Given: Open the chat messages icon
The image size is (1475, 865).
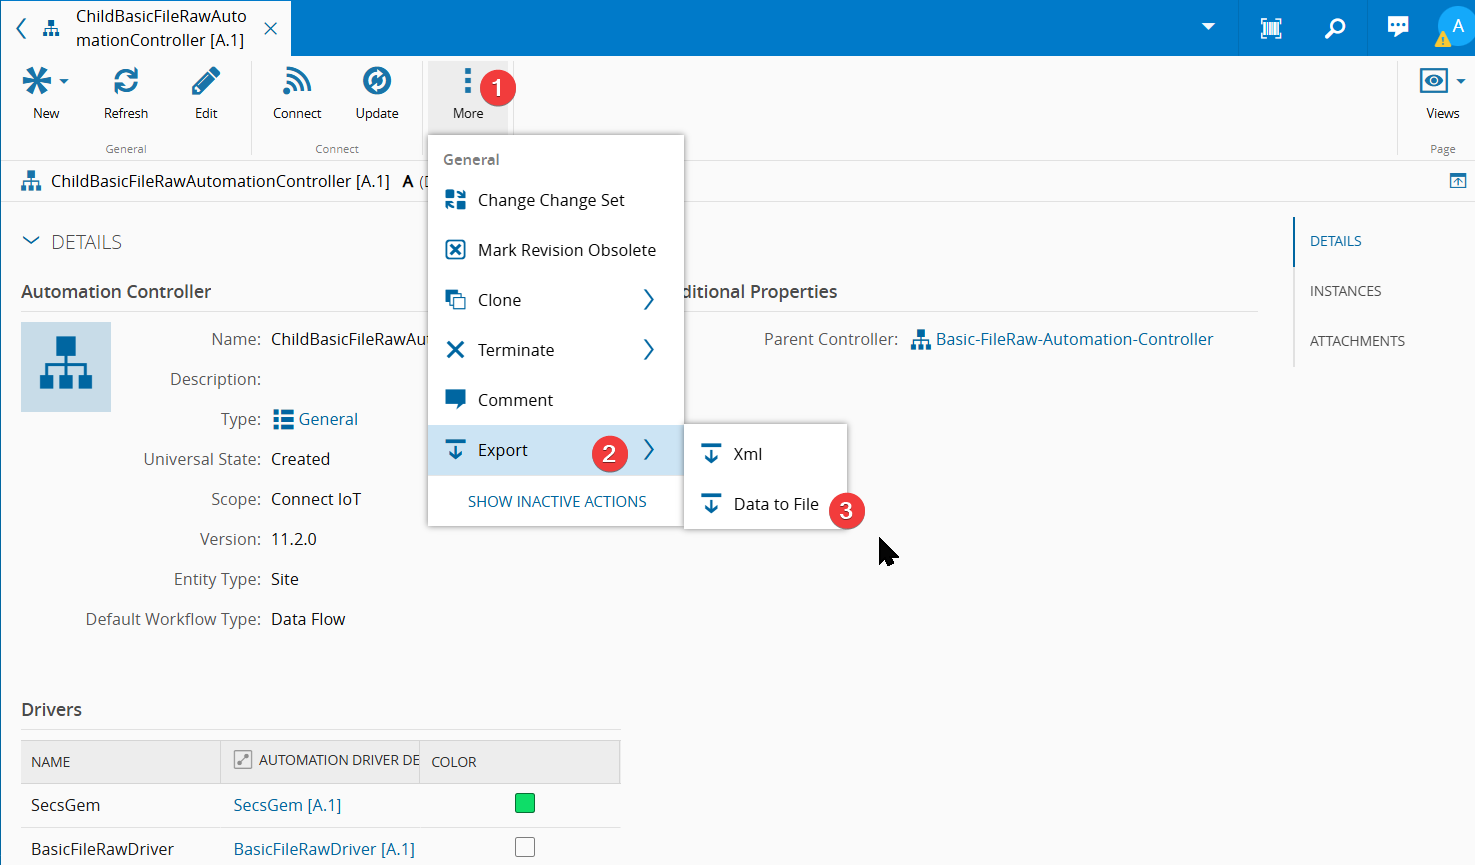Looking at the screenshot, I should click(x=1398, y=27).
